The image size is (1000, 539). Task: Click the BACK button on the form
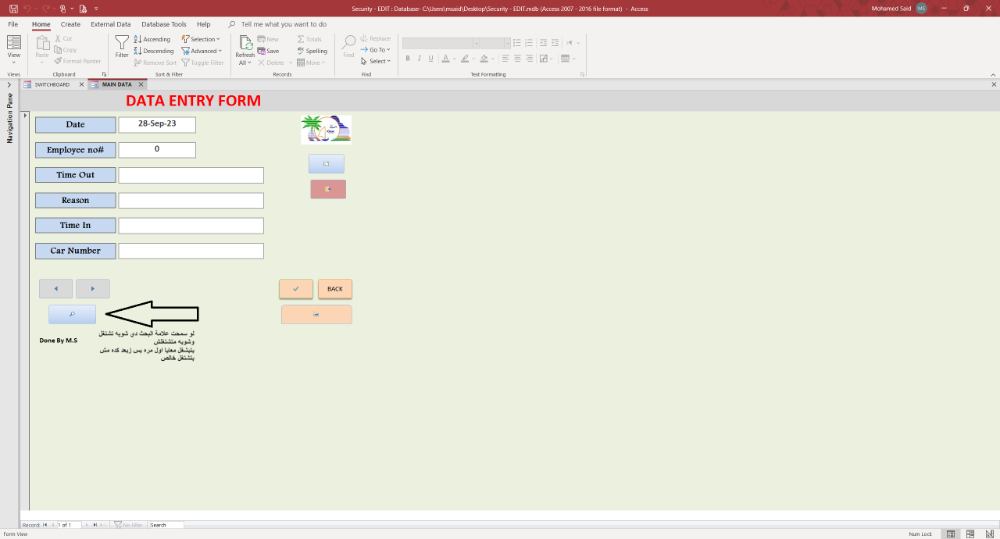[x=335, y=289]
